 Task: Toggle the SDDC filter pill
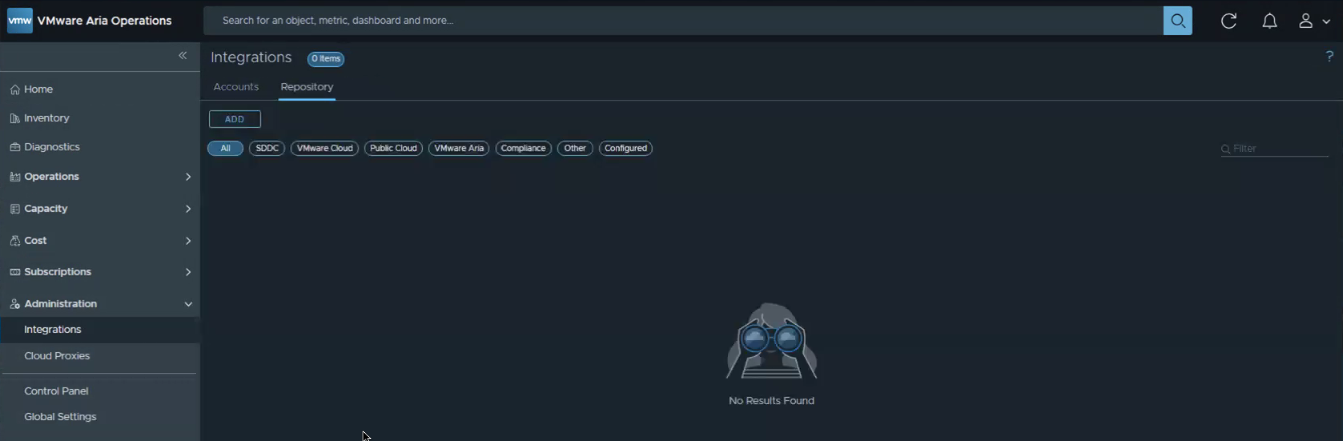267,148
